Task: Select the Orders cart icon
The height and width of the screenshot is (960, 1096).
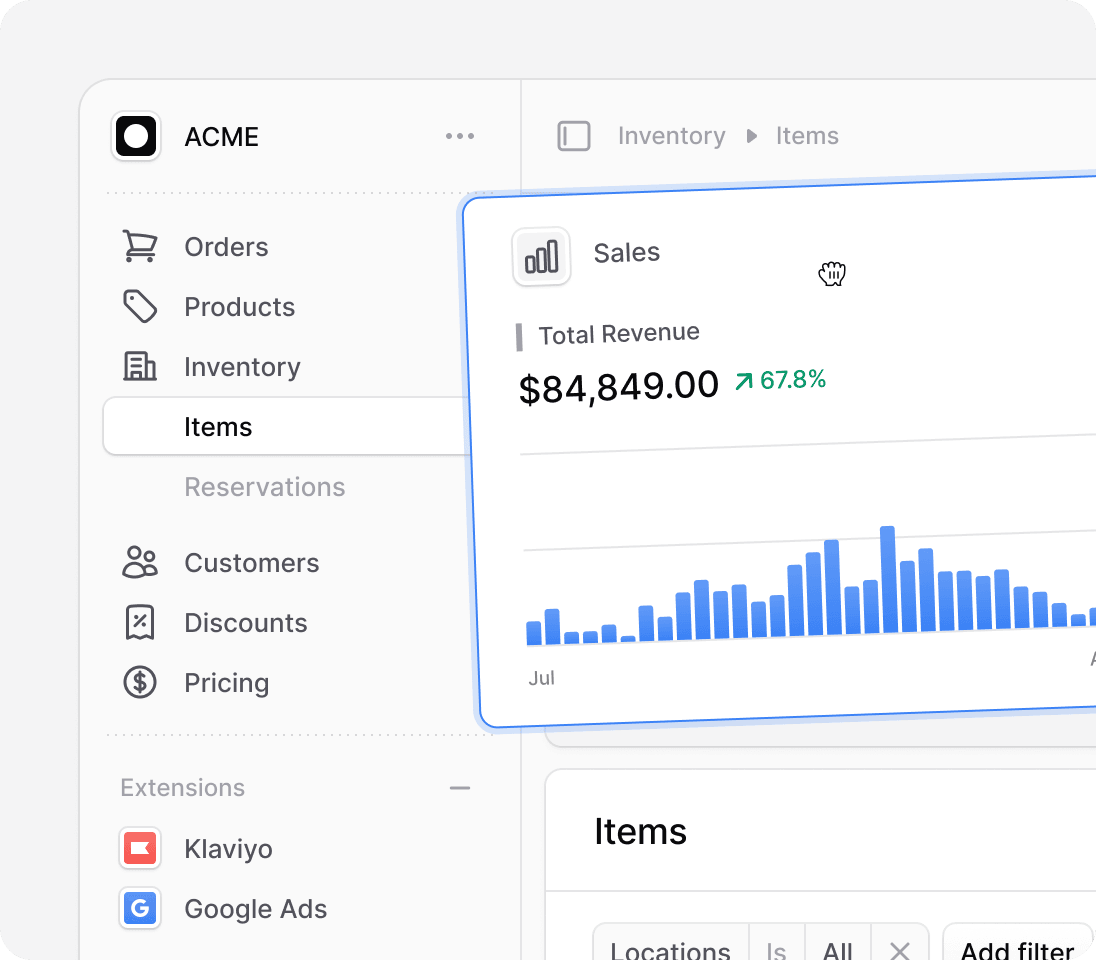Action: pyautogui.click(x=140, y=246)
